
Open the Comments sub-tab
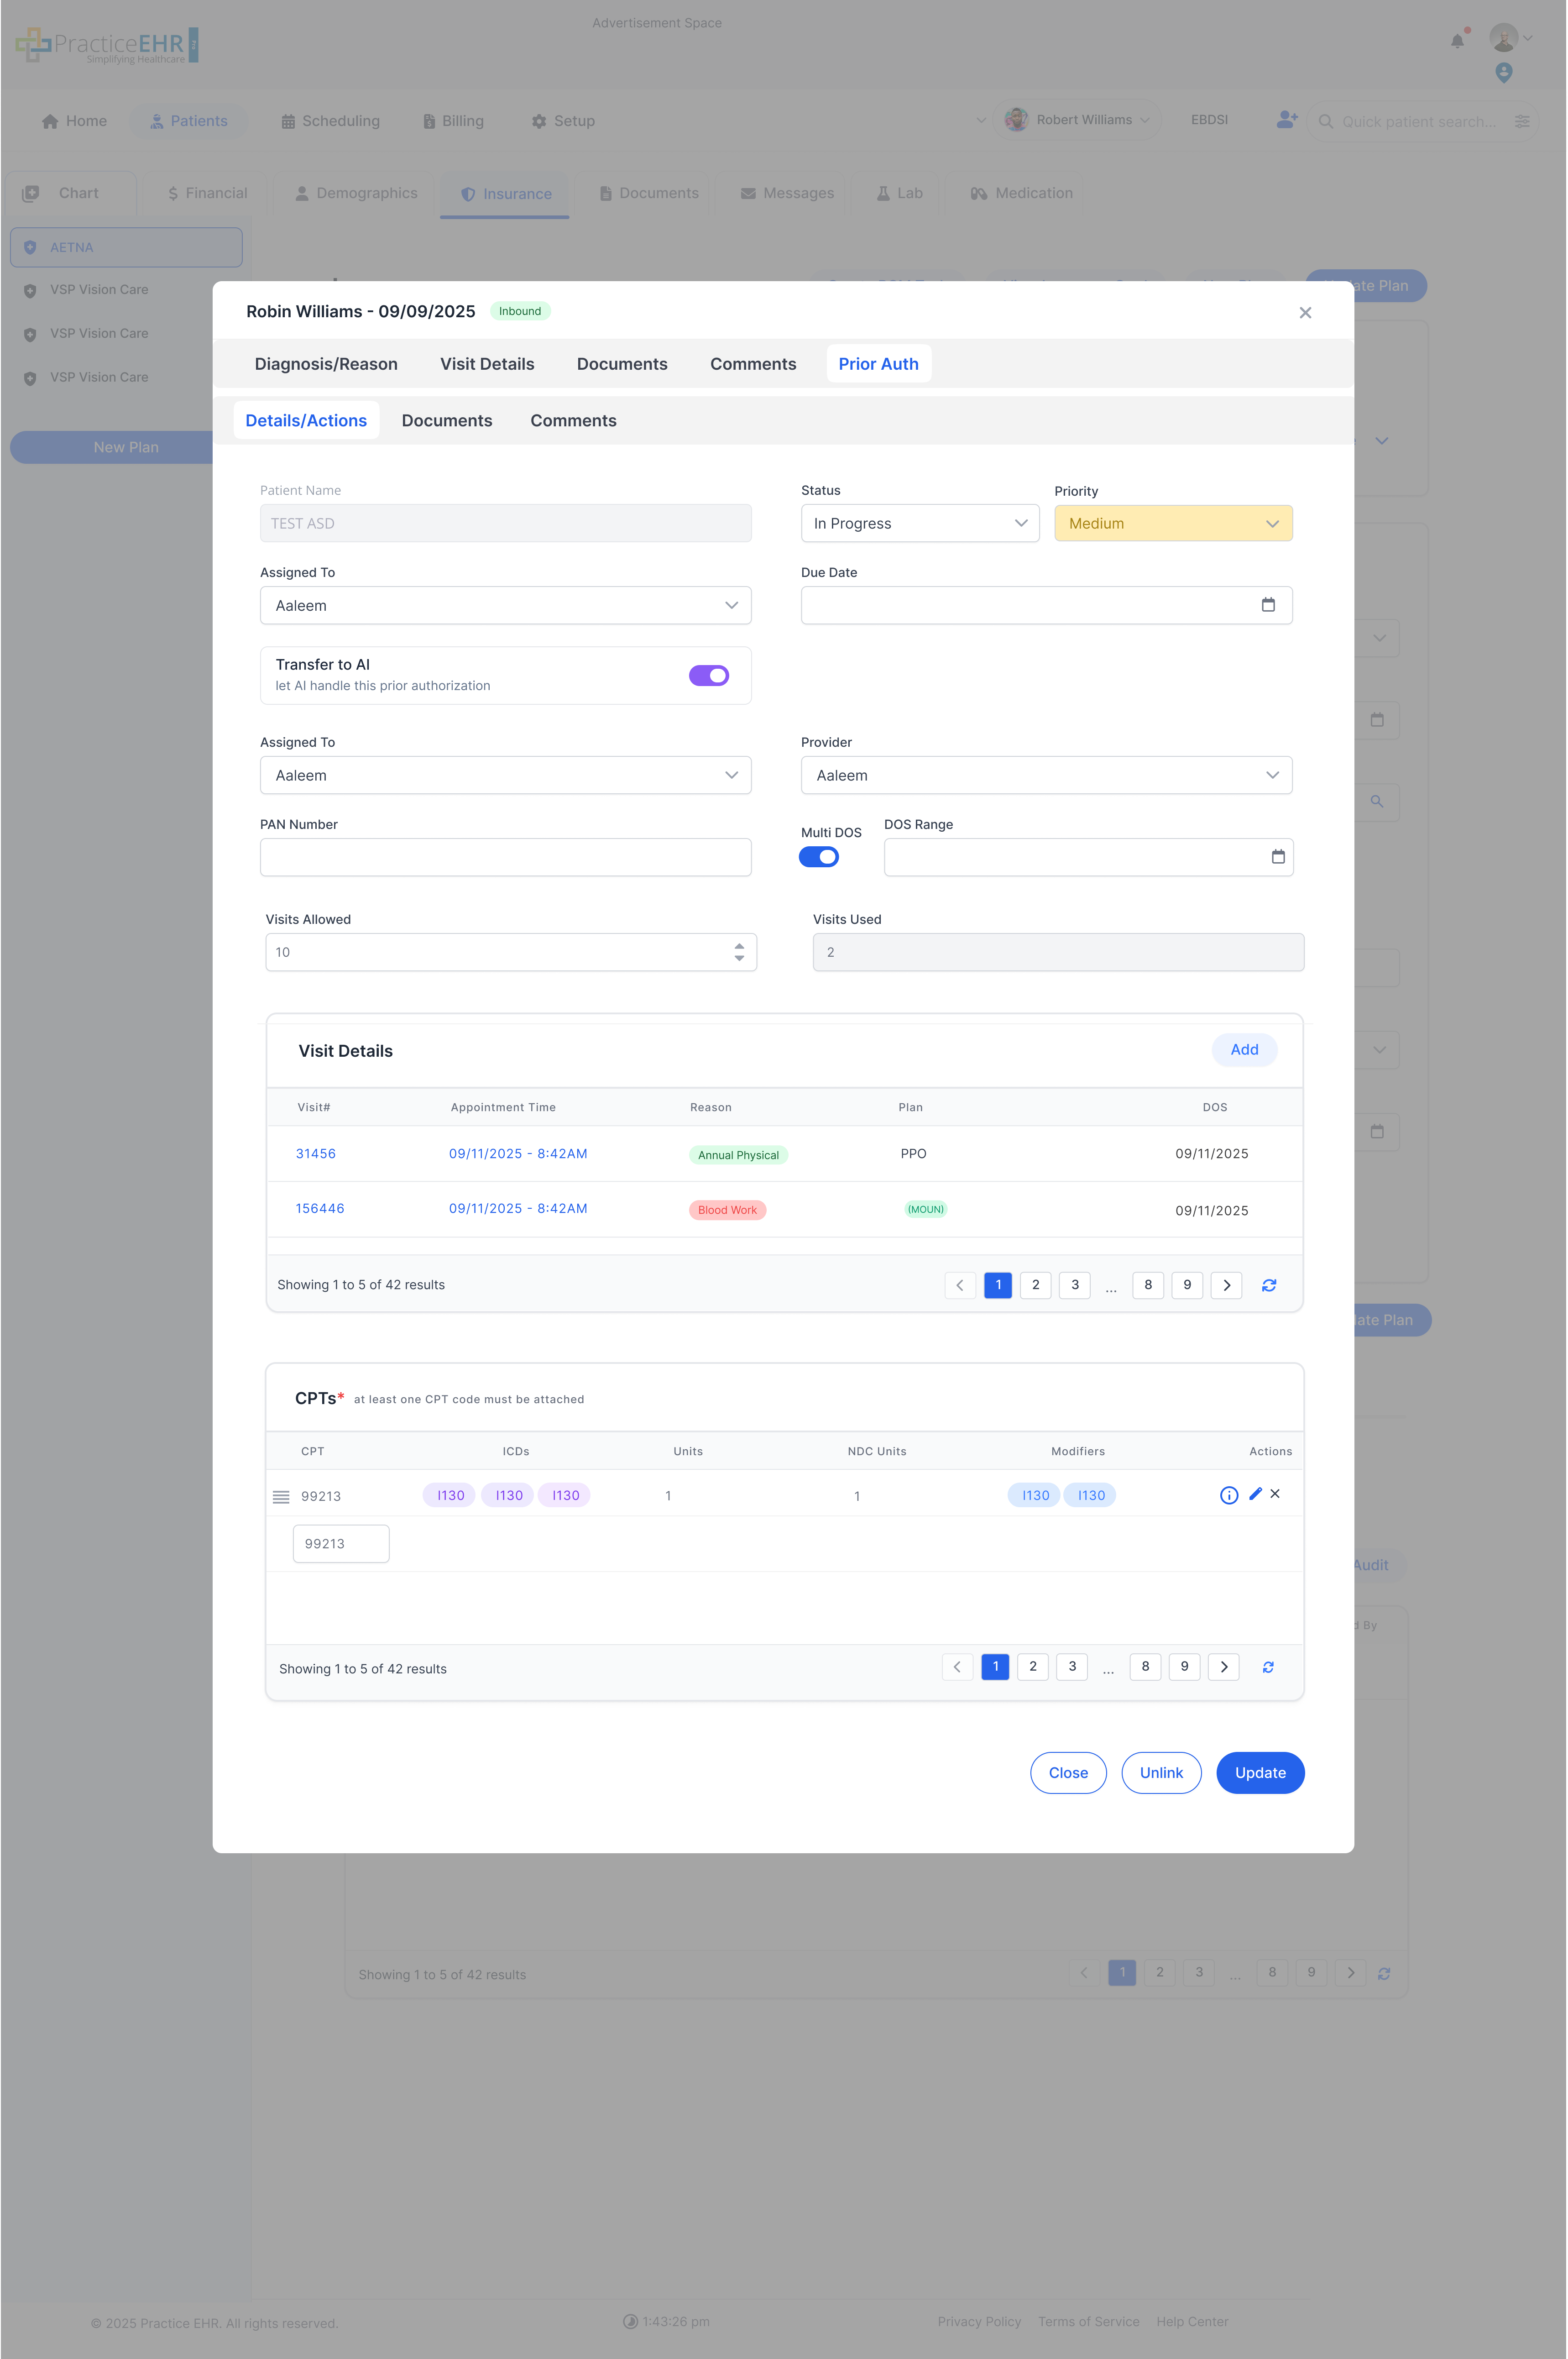coord(573,420)
